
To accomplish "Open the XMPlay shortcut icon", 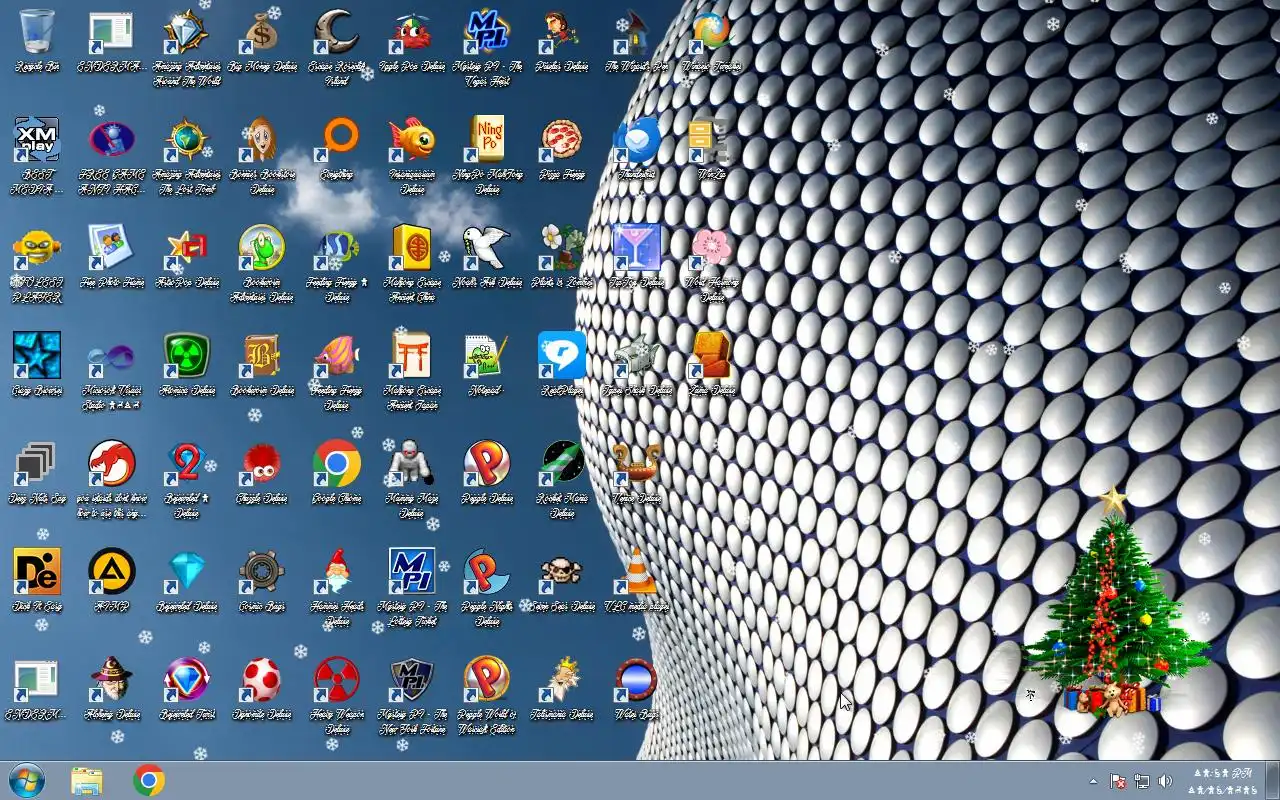I will (x=37, y=140).
